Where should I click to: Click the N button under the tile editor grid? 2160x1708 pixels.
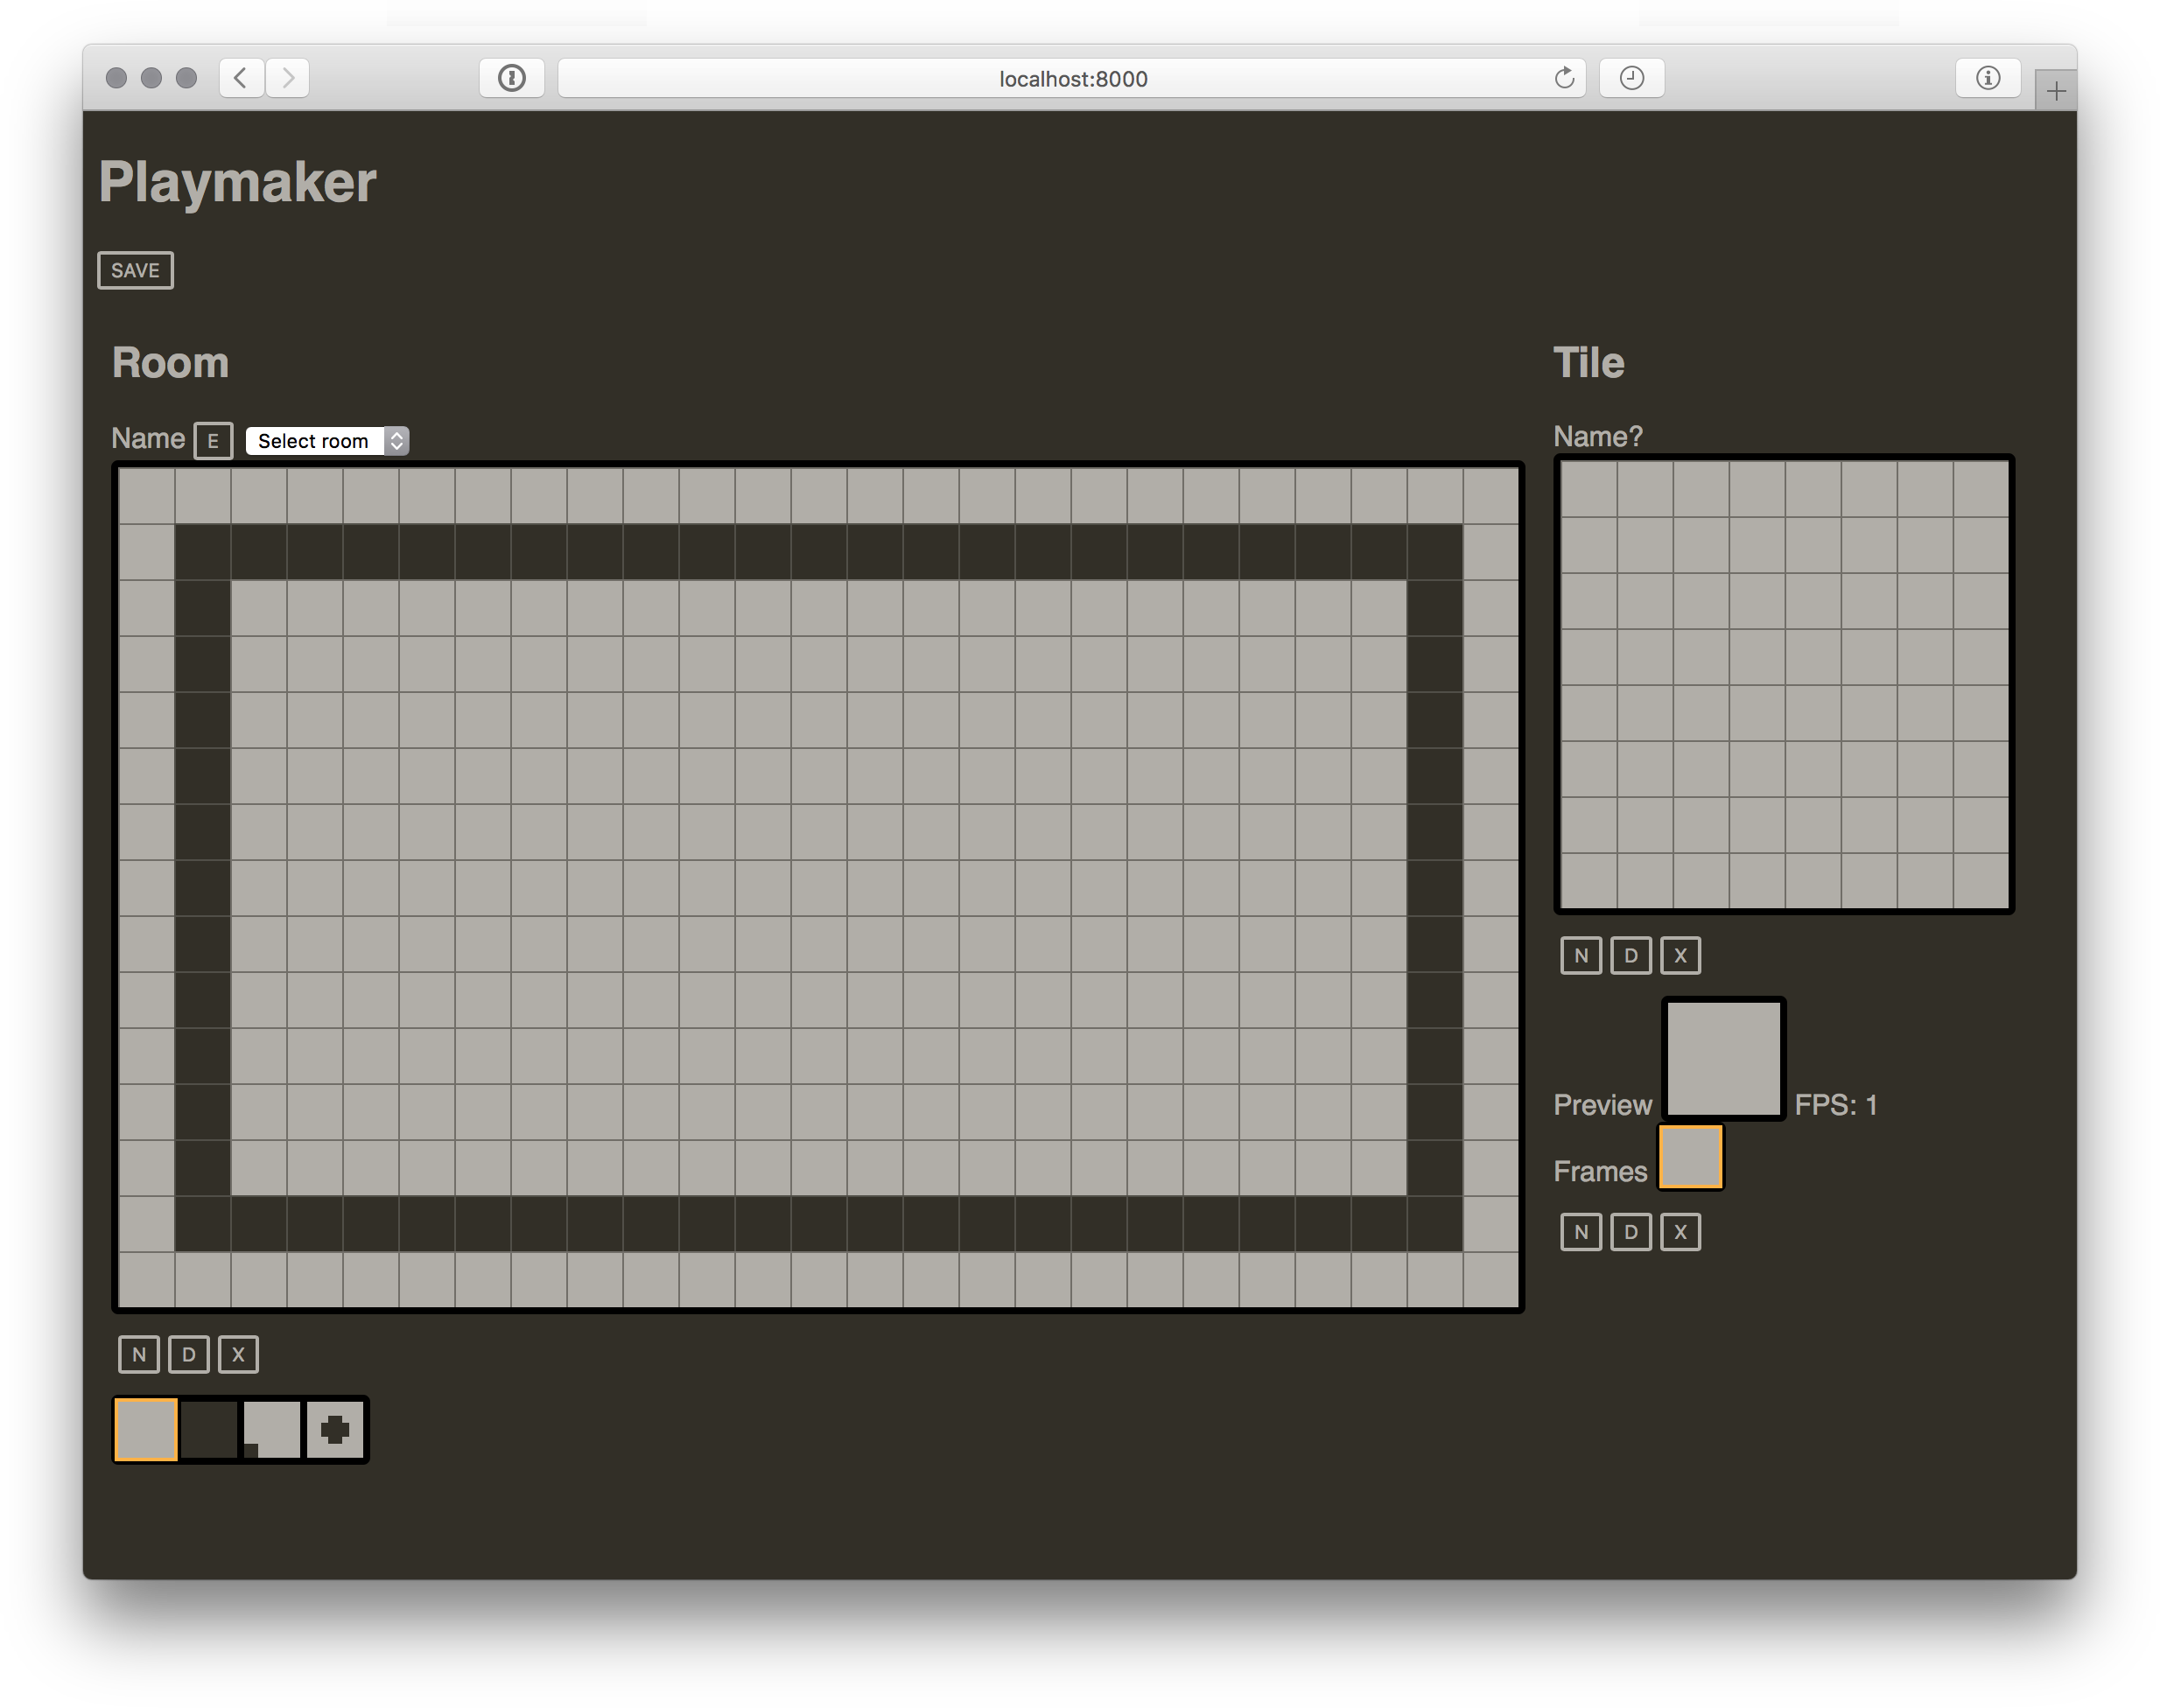pos(1581,955)
